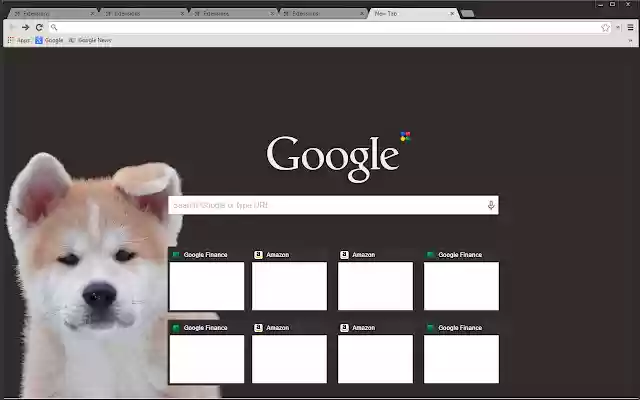Image resolution: width=640 pixels, height=400 pixels.
Task: Open the Chrome hamburger menu
Action: [631, 27]
